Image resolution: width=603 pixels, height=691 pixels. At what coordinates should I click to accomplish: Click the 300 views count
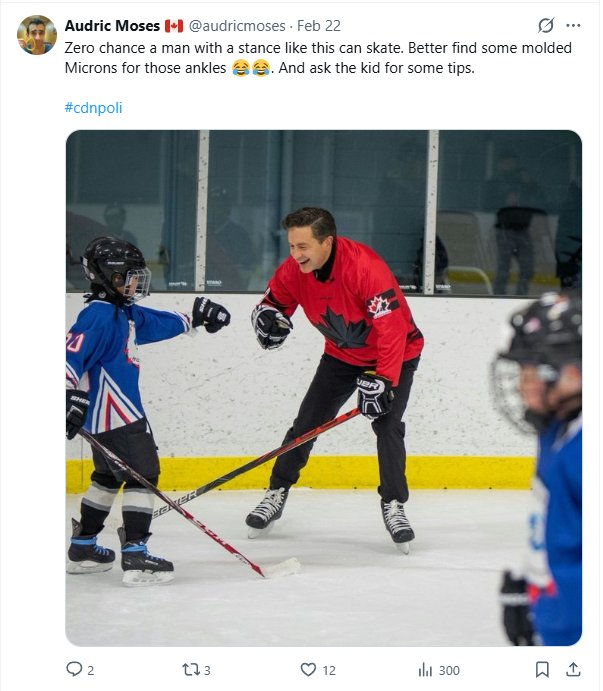pos(449,670)
